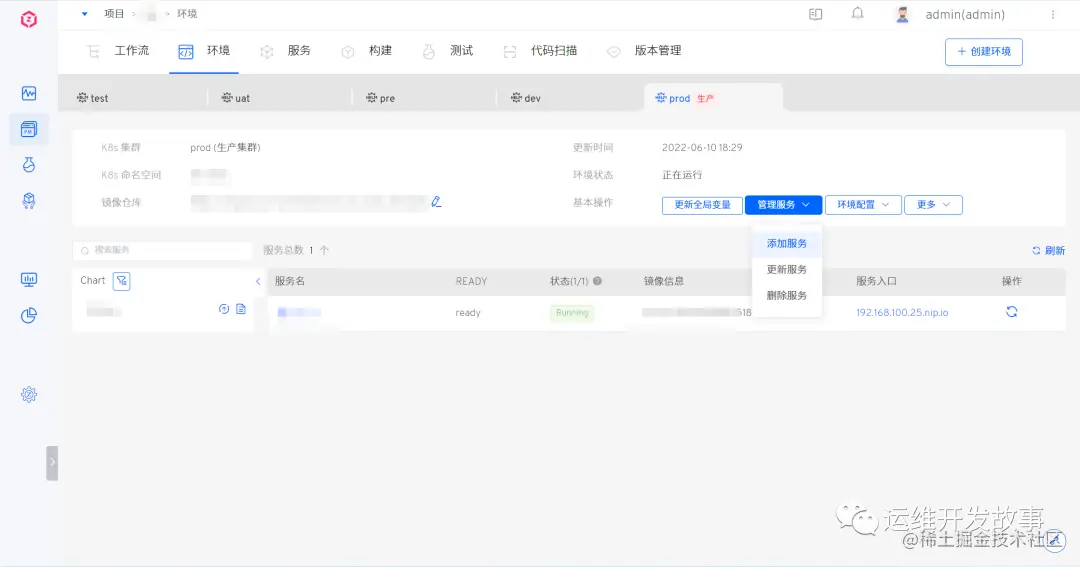Switch to the 测试 tab

(x=448, y=51)
